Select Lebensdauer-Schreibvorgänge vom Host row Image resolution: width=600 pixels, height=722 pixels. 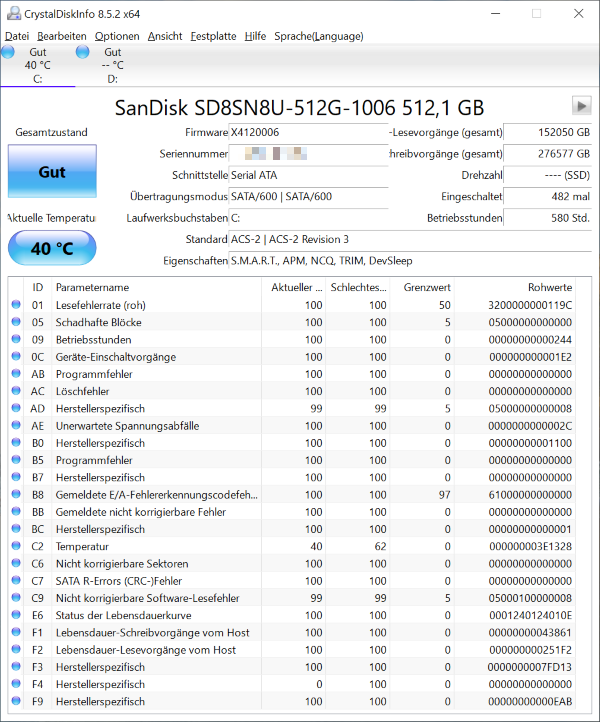[x=292, y=632]
